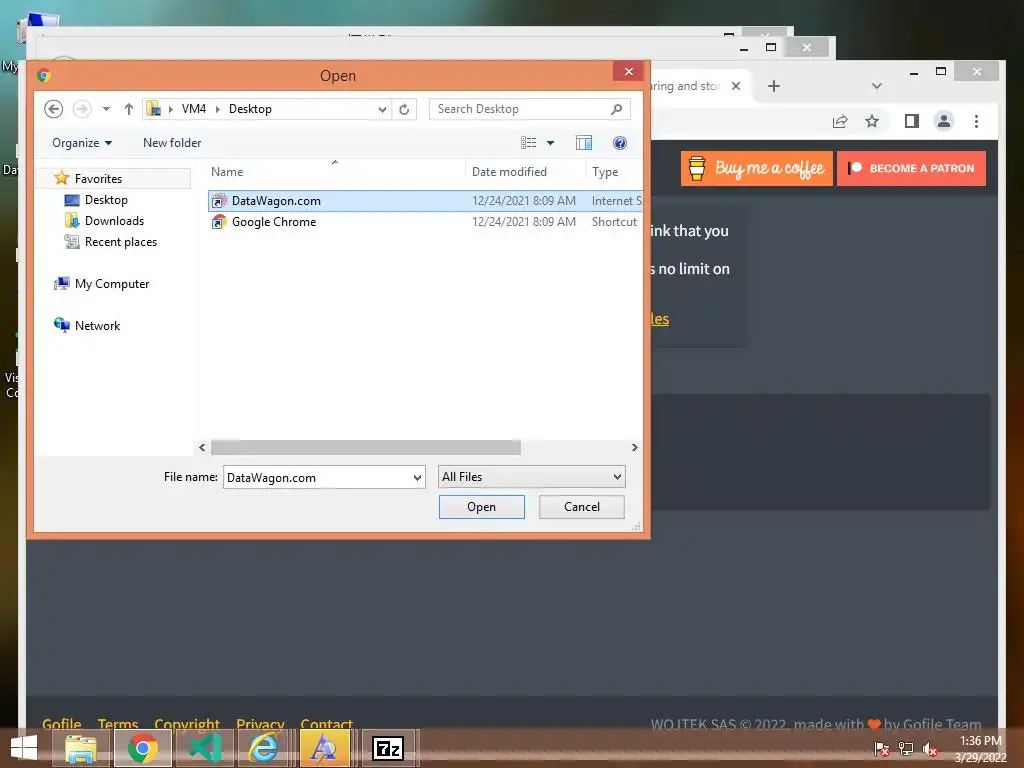Open Chrome tab search chevron

877,86
